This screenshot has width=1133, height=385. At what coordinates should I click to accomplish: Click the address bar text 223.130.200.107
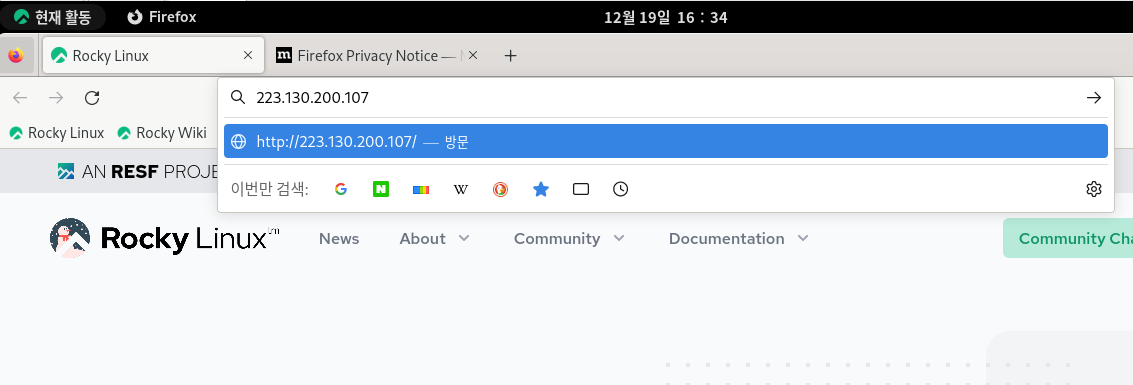[312, 98]
